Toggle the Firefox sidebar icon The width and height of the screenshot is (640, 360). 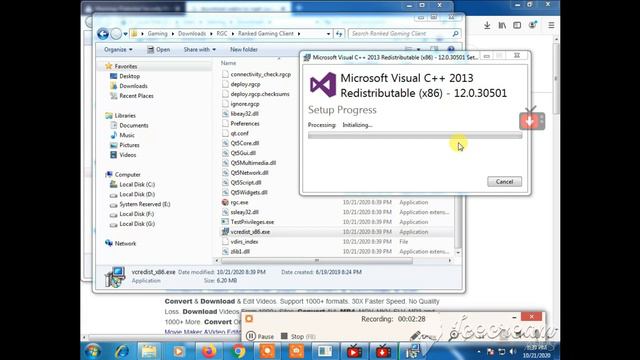coord(517,25)
